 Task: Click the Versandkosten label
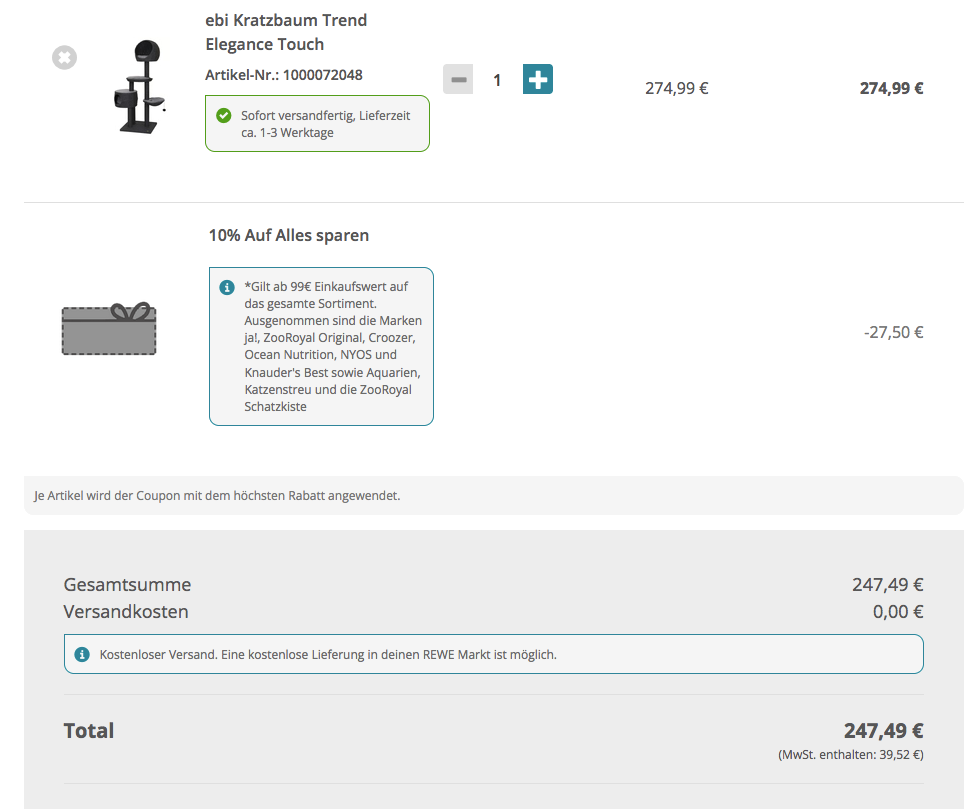[x=126, y=612]
